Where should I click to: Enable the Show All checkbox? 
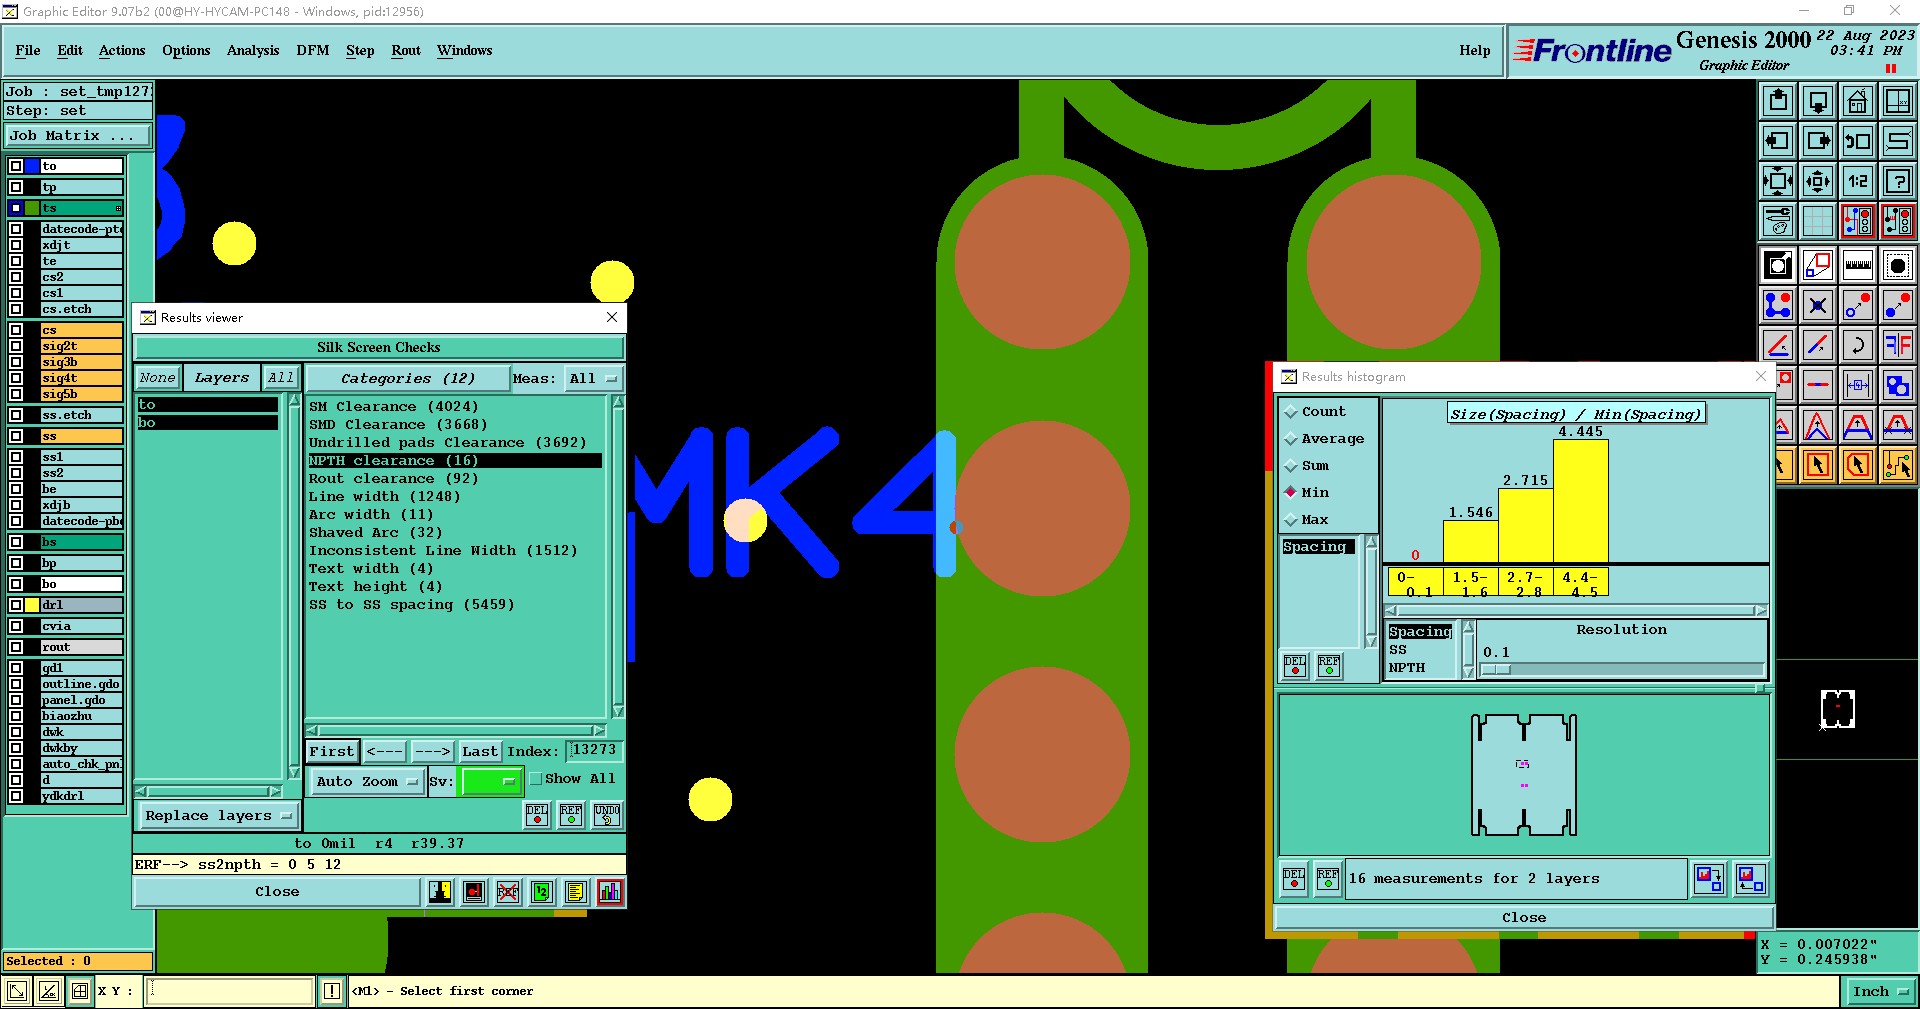tap(535, 779)
